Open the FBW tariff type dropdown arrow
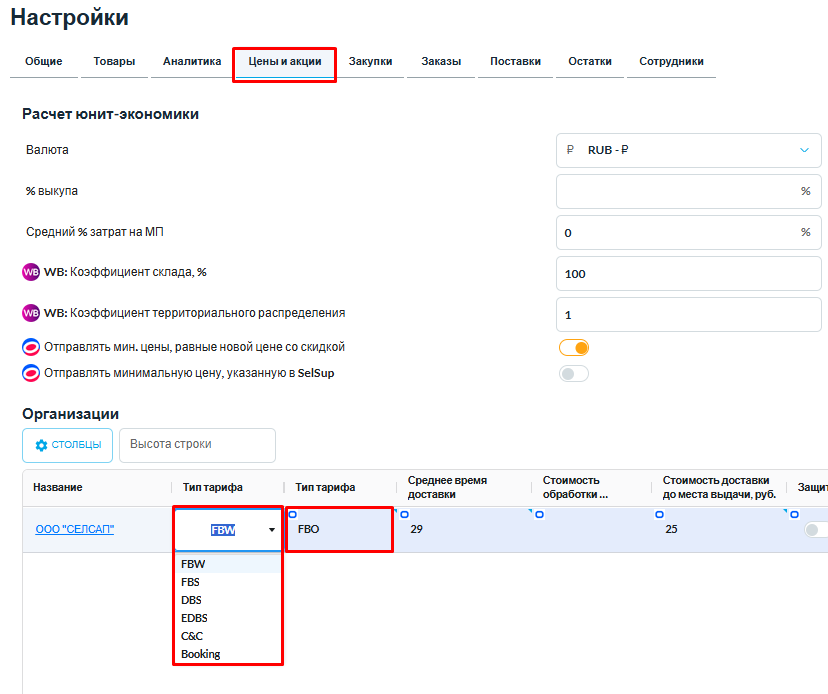 tap(271, 531)
